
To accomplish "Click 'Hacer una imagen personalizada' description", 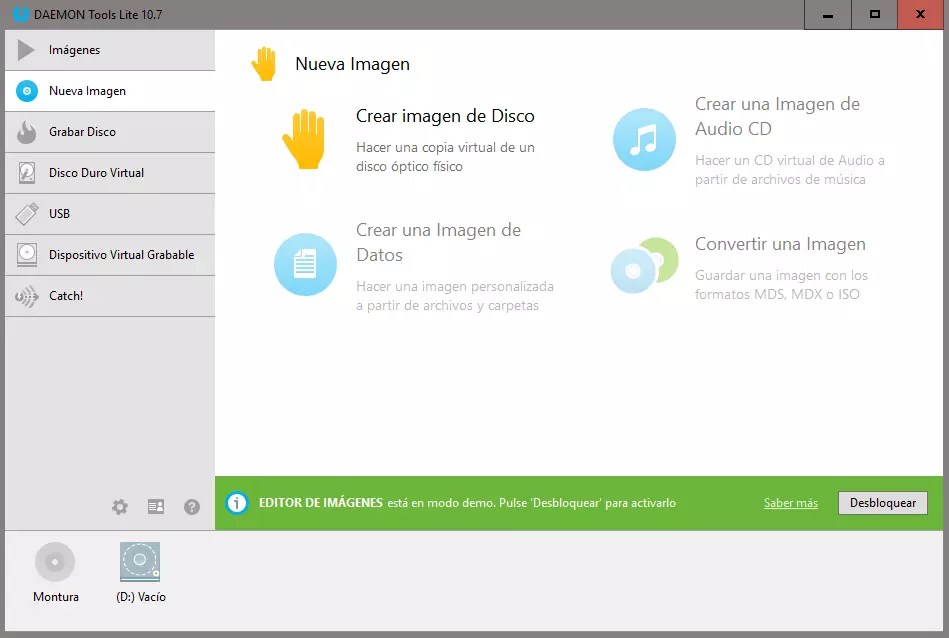I will pyautogui.click(x=455, y=286).
